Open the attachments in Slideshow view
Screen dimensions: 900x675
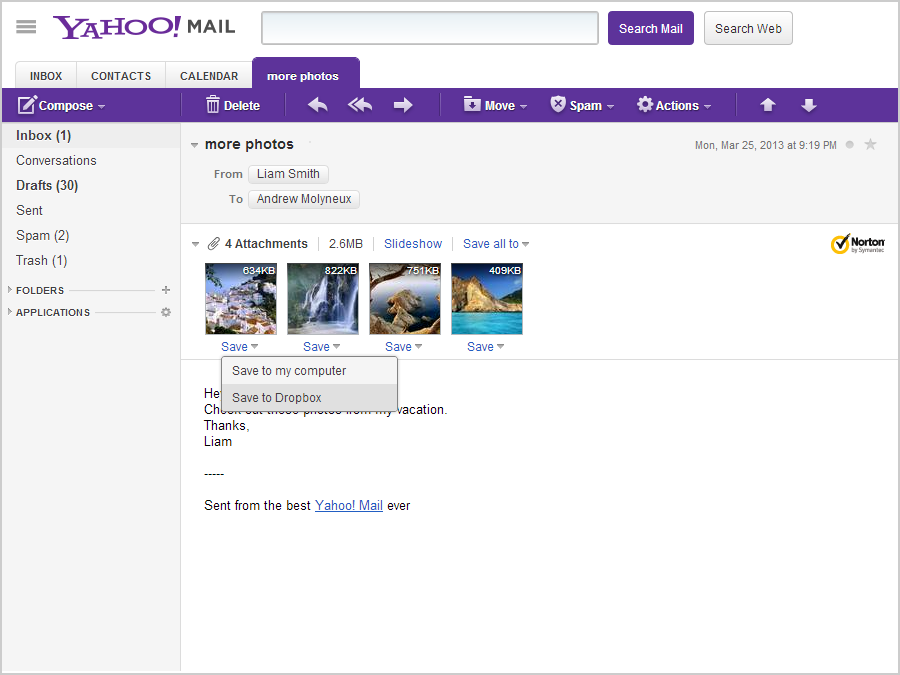(x=412, y=243)
